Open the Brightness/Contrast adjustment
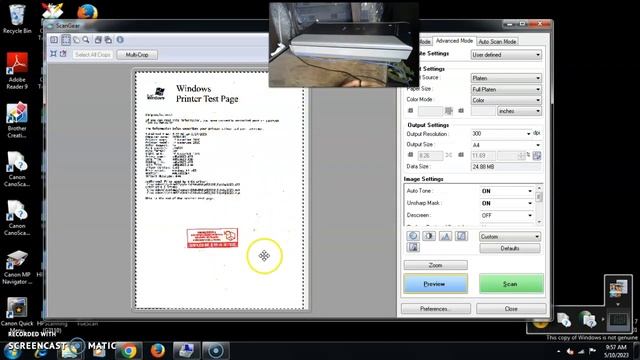The height and width of the screenshot is (360, 640). coord(429,236)
